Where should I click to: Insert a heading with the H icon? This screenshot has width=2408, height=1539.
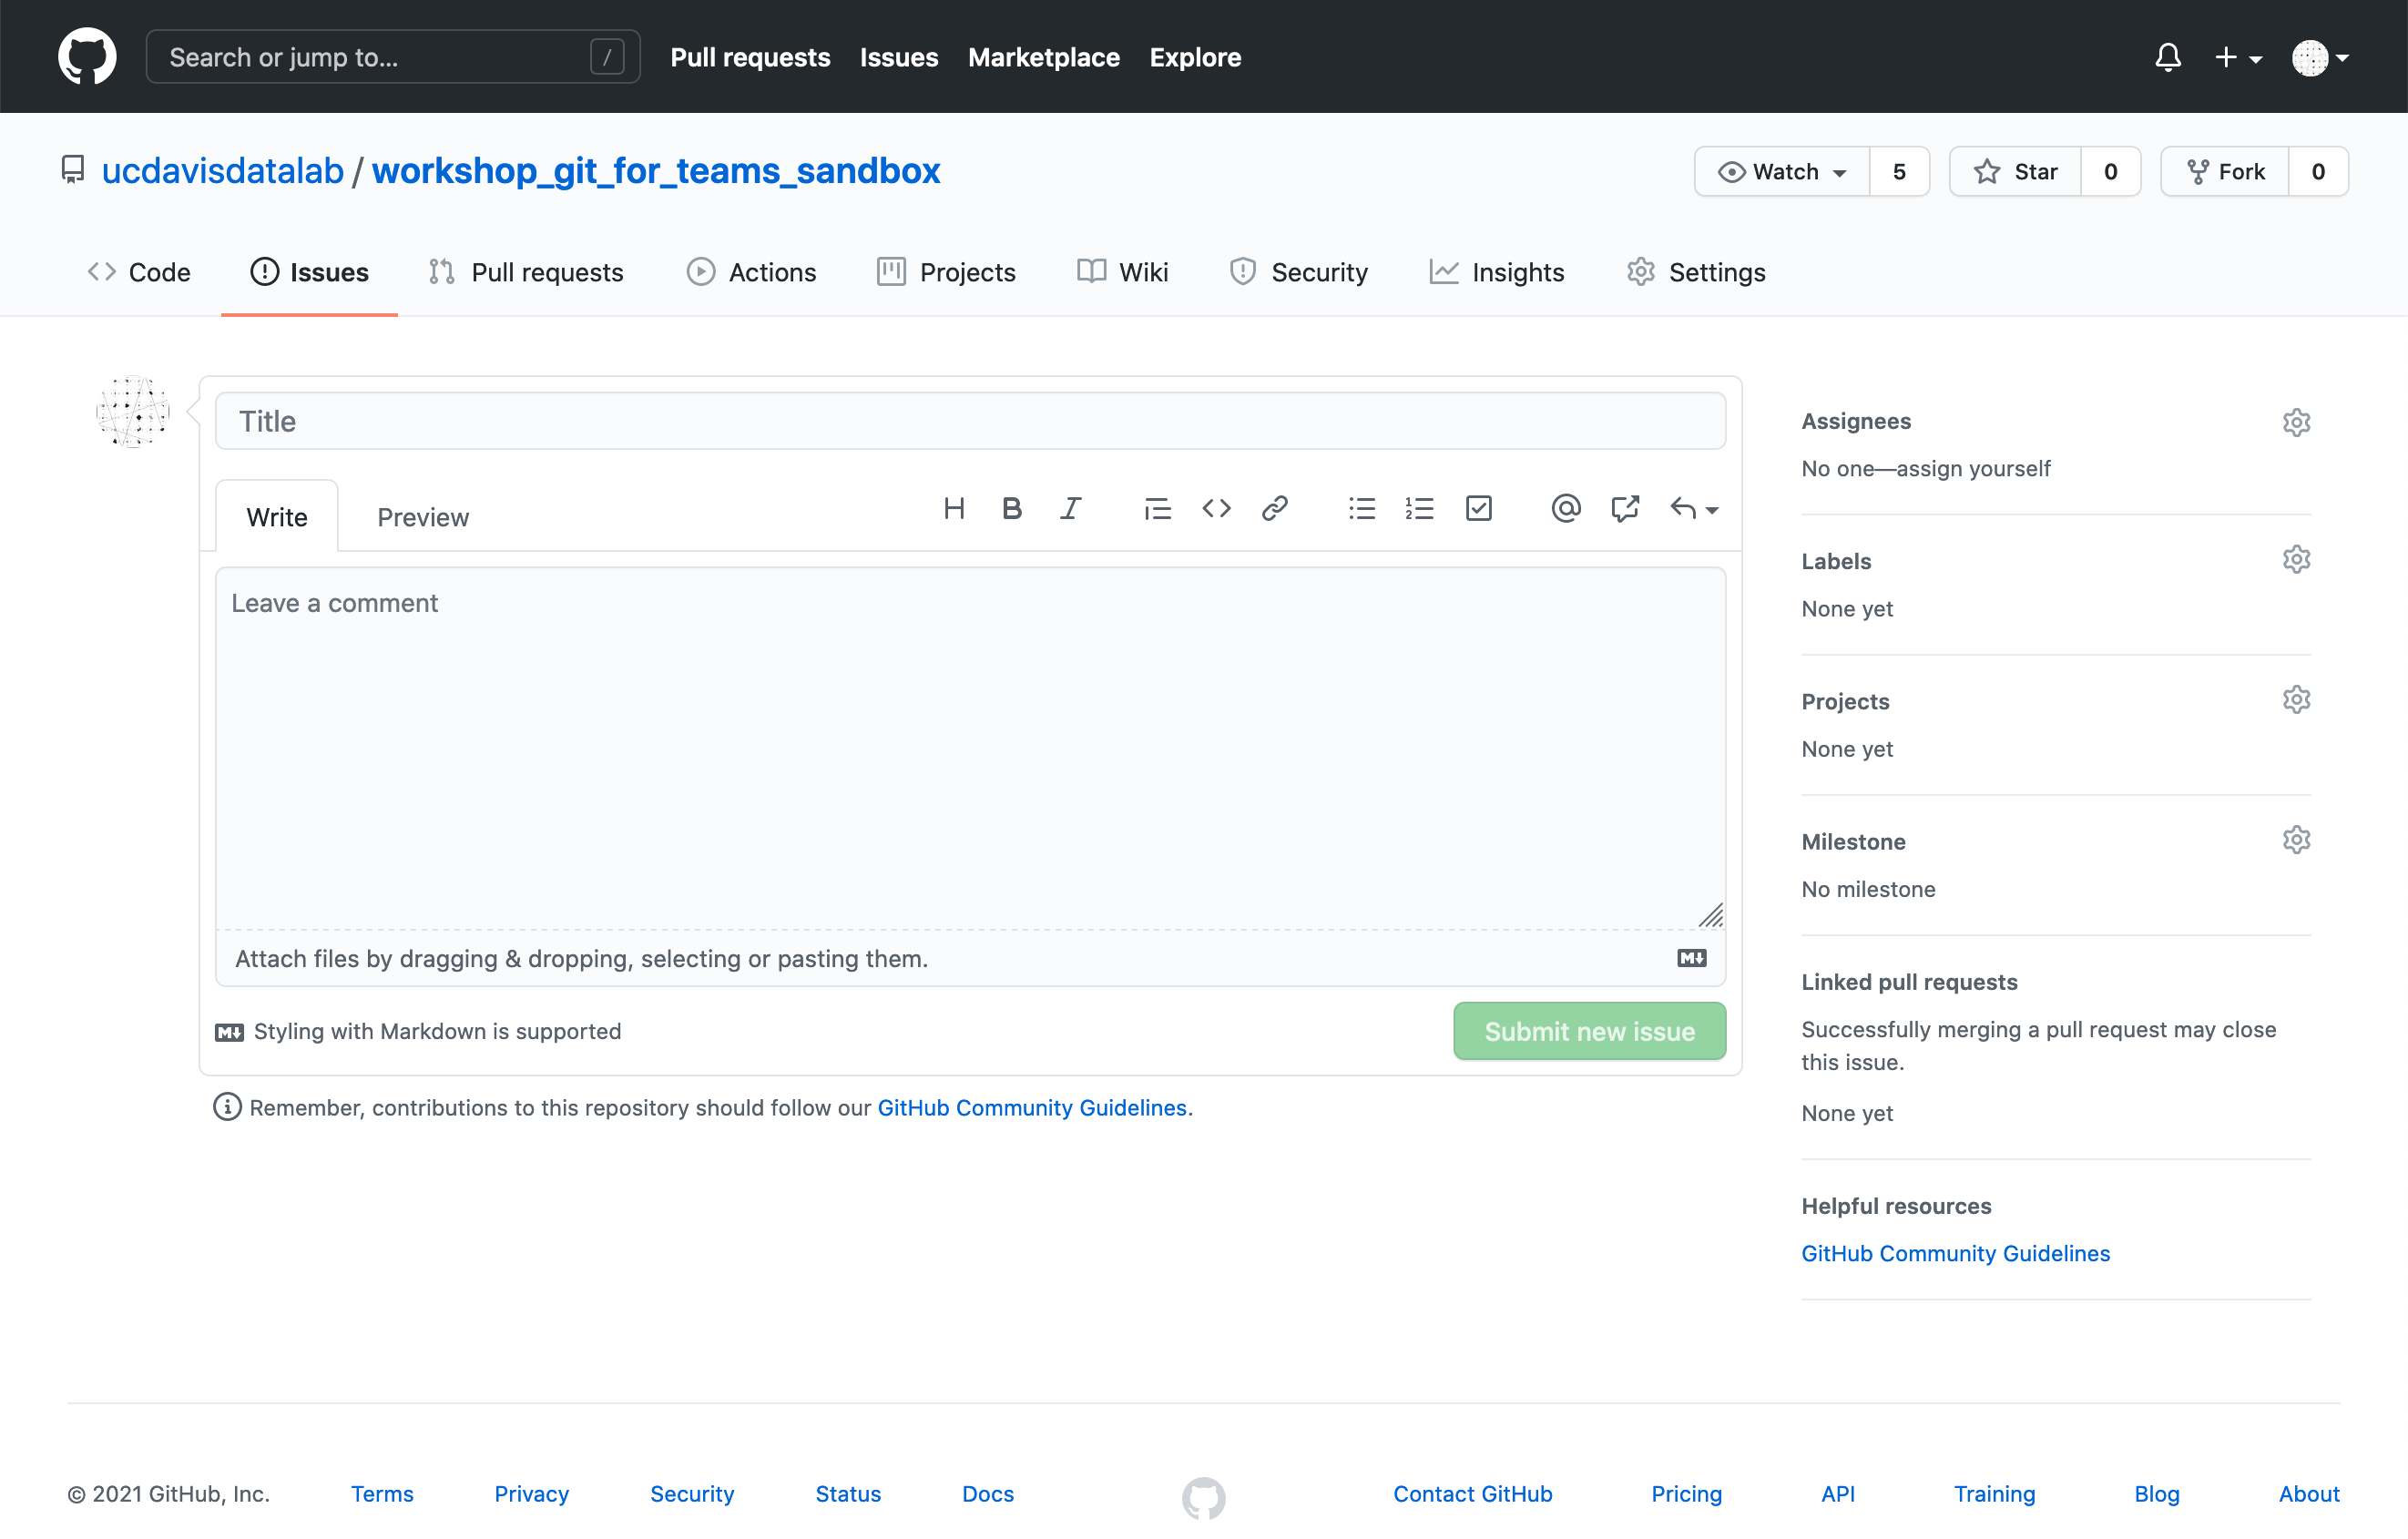click(x=954, y=508)
